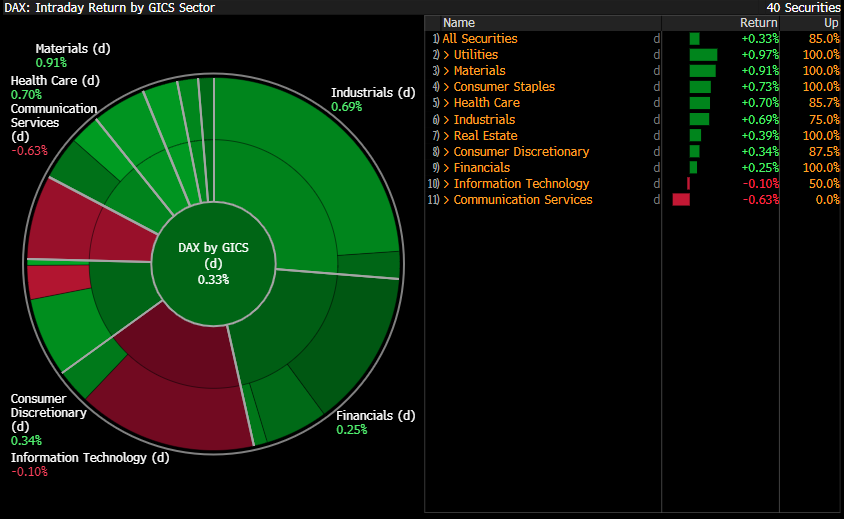This screenshot has width=844, height=519.
Task: Open Information Technology name in table
Action: 522,184
